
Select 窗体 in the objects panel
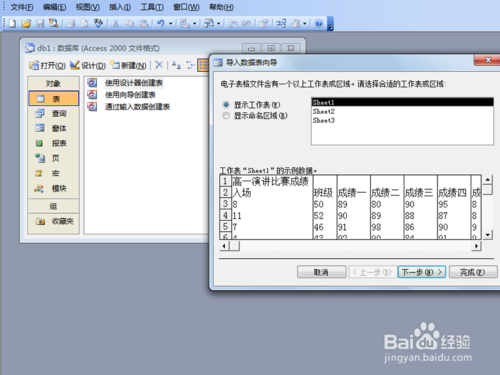coord(54,128)
